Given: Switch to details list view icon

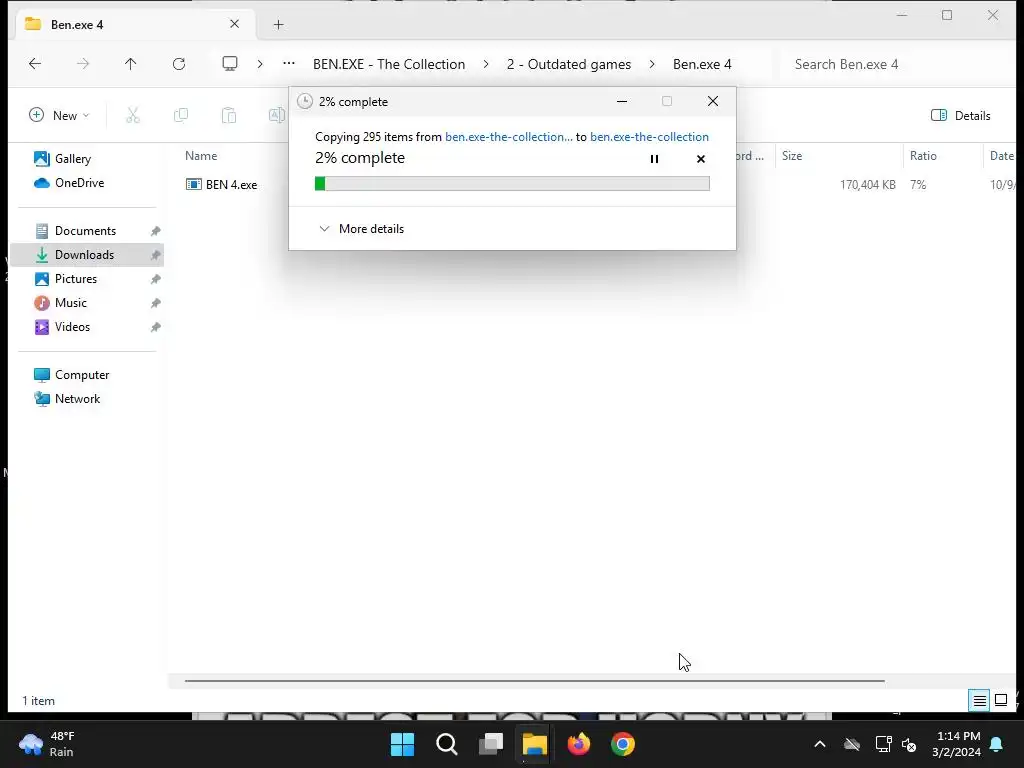Looking at the screenshot, I should (x=979, y=701).
